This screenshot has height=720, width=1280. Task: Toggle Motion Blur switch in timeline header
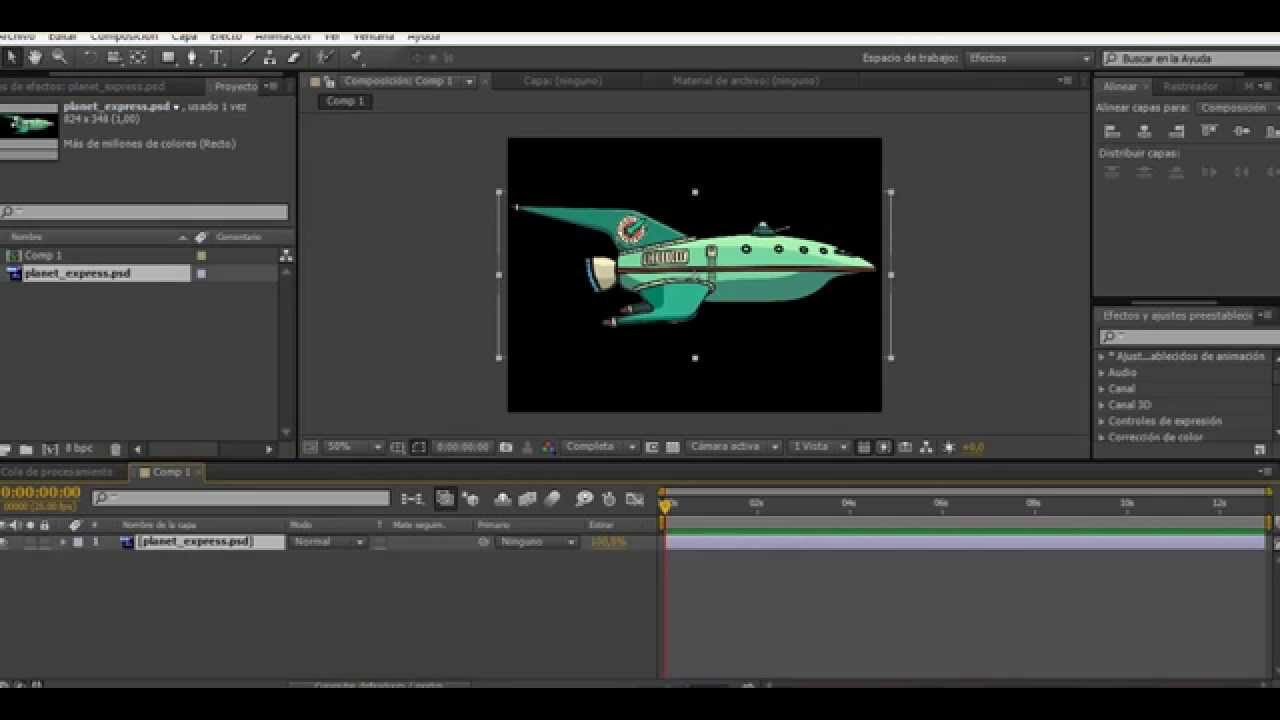552,498
